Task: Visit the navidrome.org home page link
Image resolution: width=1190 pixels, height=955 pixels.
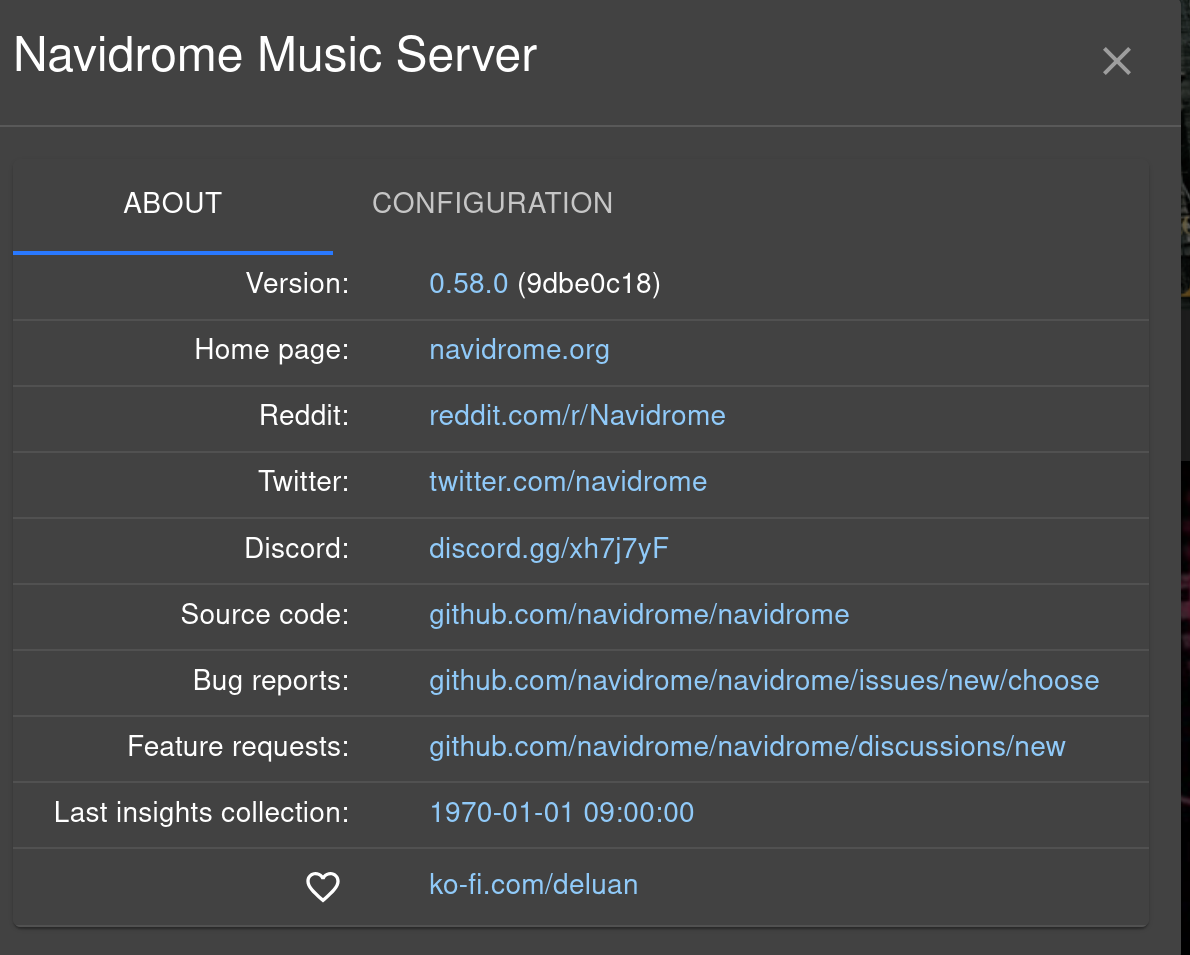Action: click(519, 350)
